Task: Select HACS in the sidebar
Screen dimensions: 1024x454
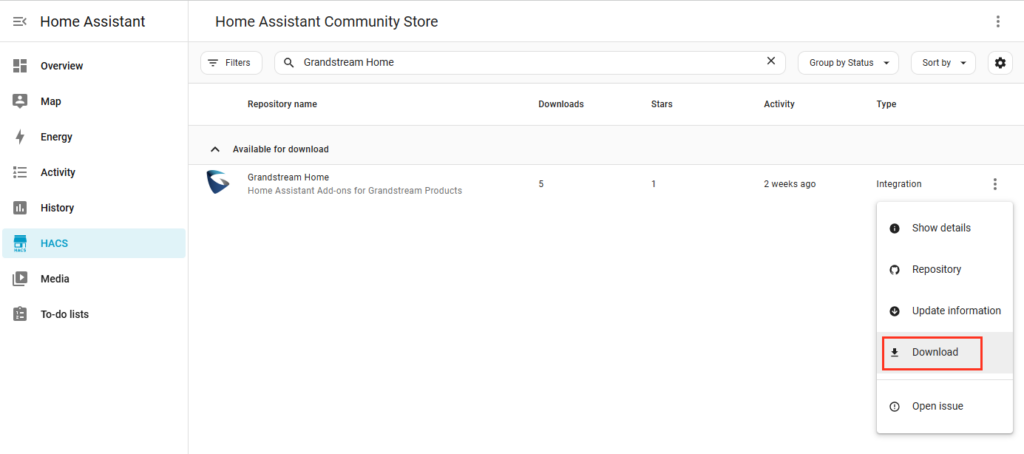Action: pos(93,243)
